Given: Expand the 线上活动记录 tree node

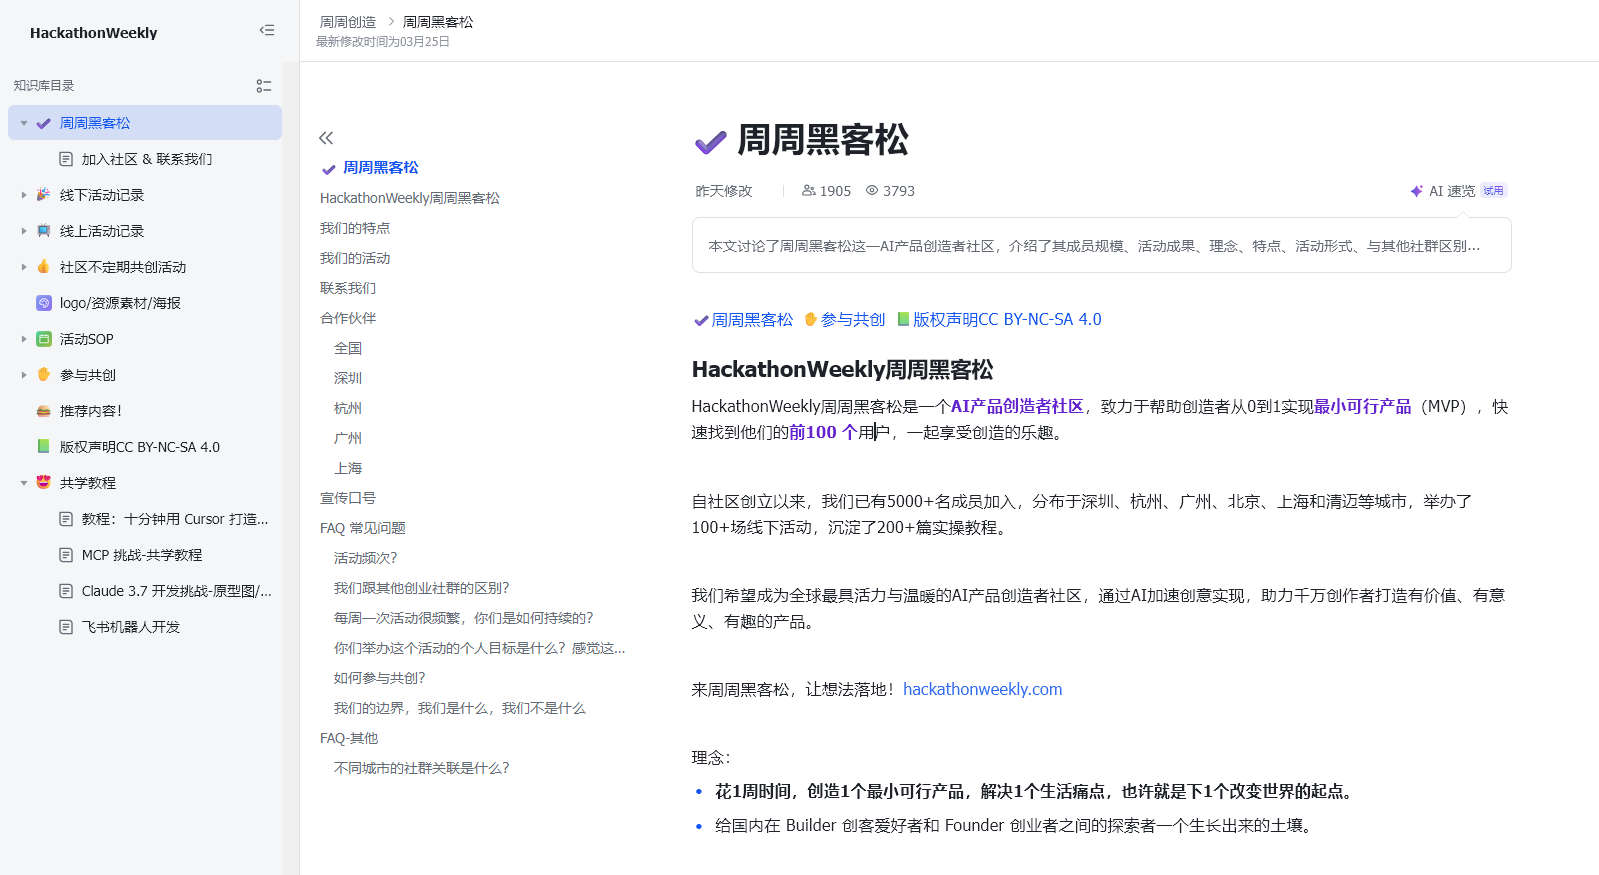Looking at the screenshot, I should (24, 231).
